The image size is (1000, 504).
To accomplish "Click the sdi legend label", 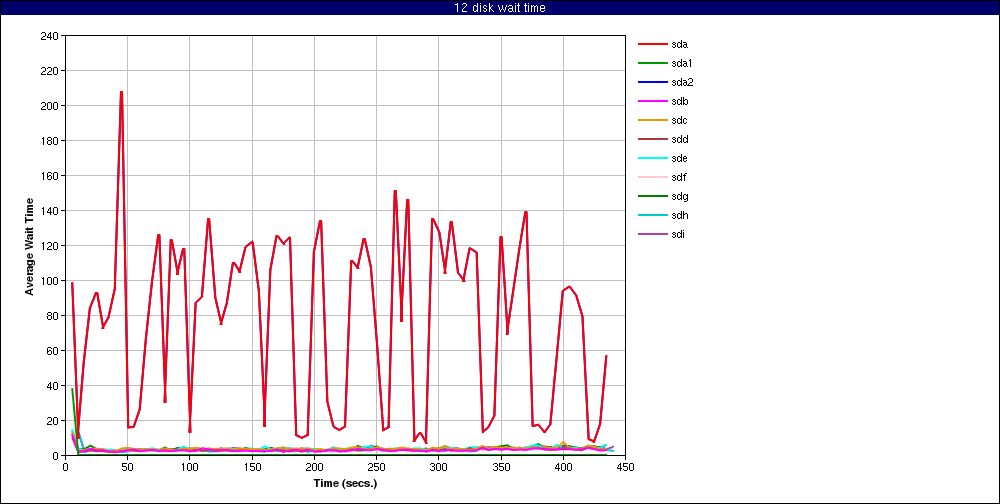I will (678, 234).
